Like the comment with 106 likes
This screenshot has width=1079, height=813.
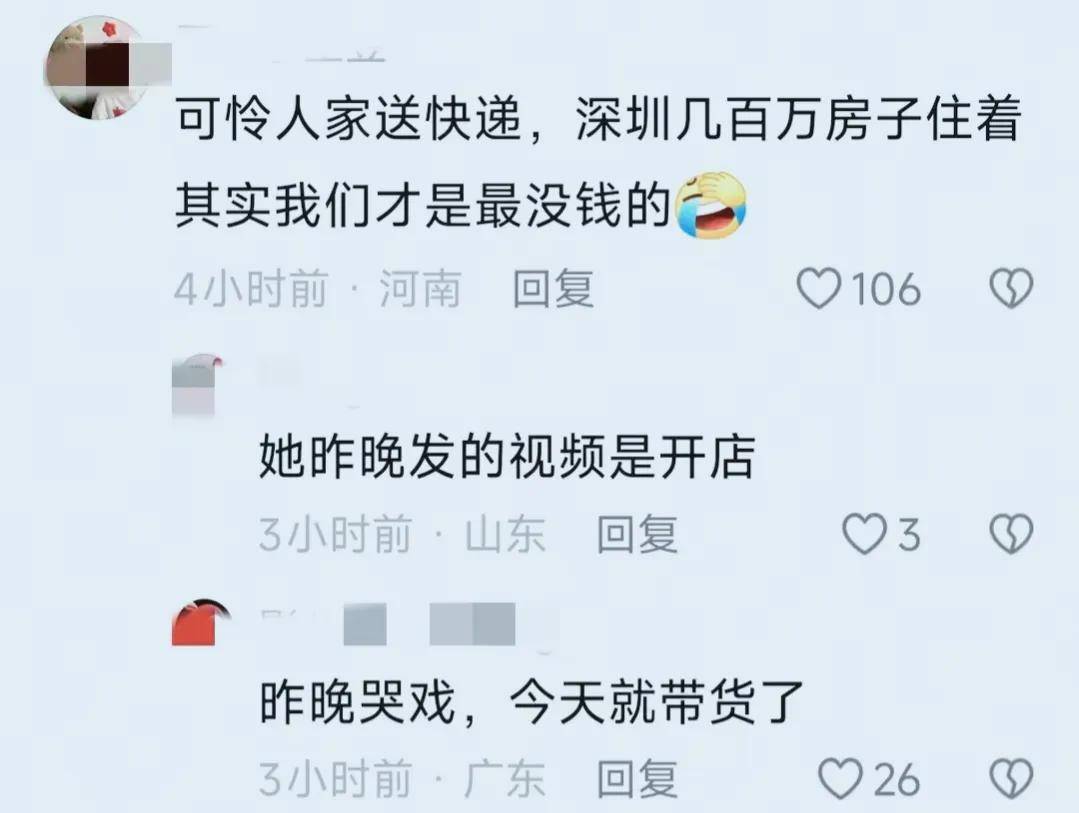819,288
